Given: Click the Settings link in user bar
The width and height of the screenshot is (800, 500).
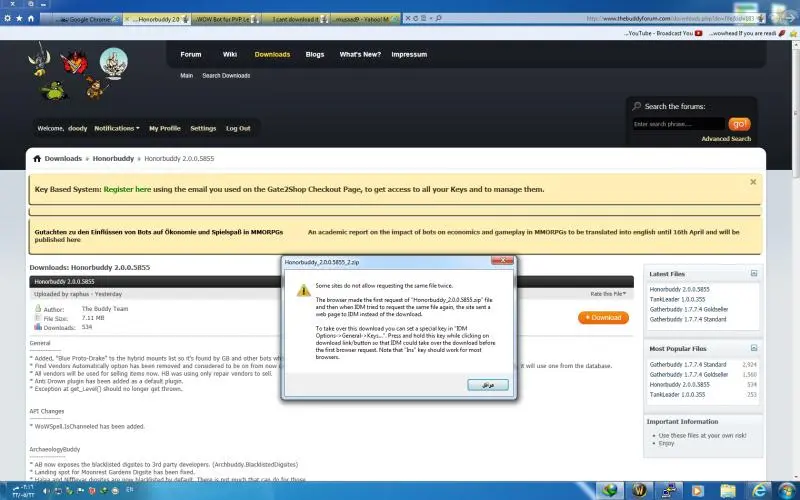Looking at the screenshot, I should 203,129.
